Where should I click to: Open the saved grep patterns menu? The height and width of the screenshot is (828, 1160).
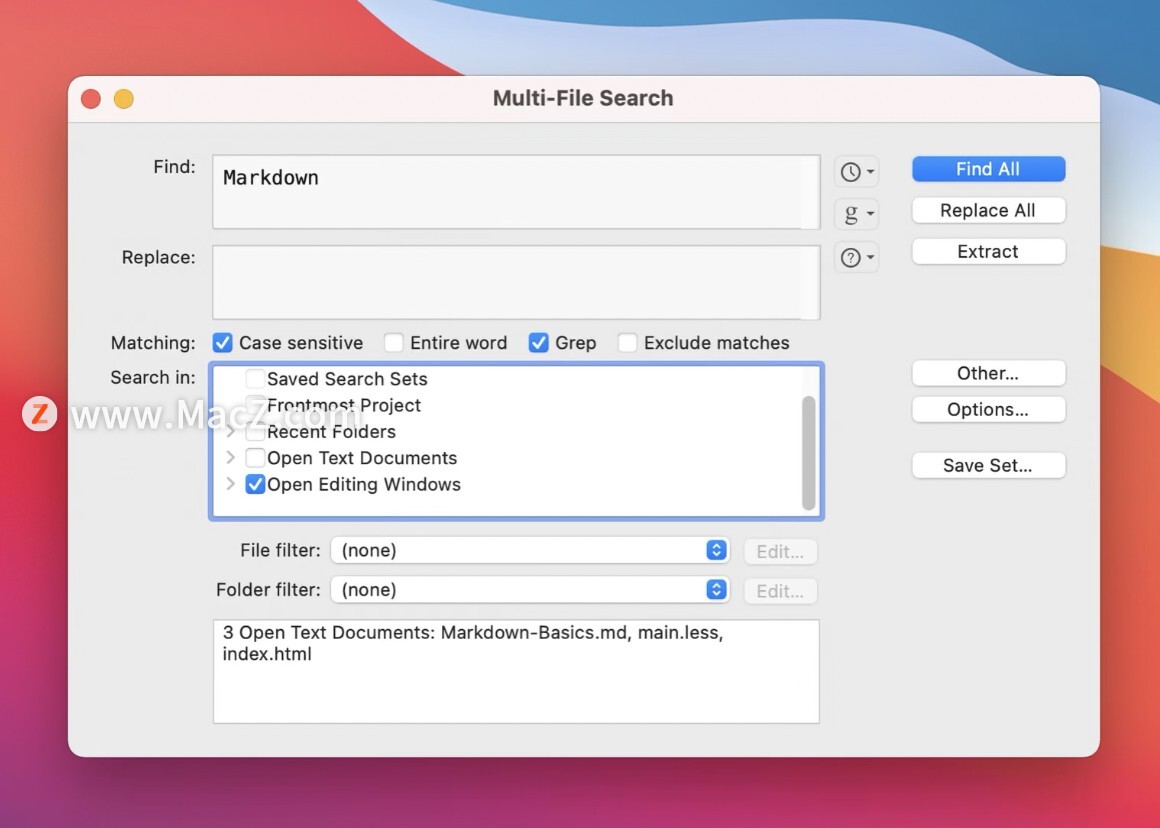(x=856, y=214)
